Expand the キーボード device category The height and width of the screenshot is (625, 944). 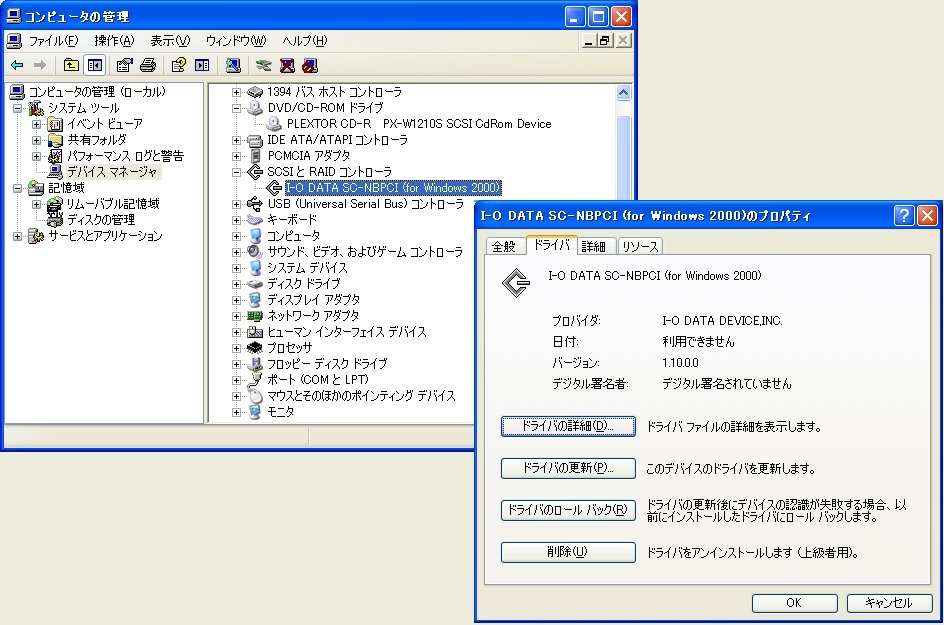[236, 219]
